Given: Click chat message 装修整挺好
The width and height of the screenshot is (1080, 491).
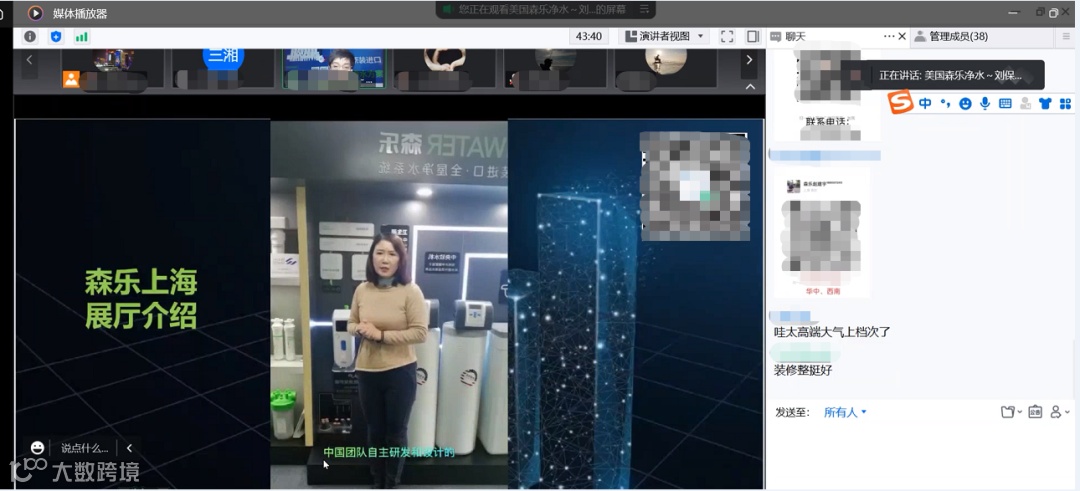Looking at the screenshot, I should click(803, 370).
